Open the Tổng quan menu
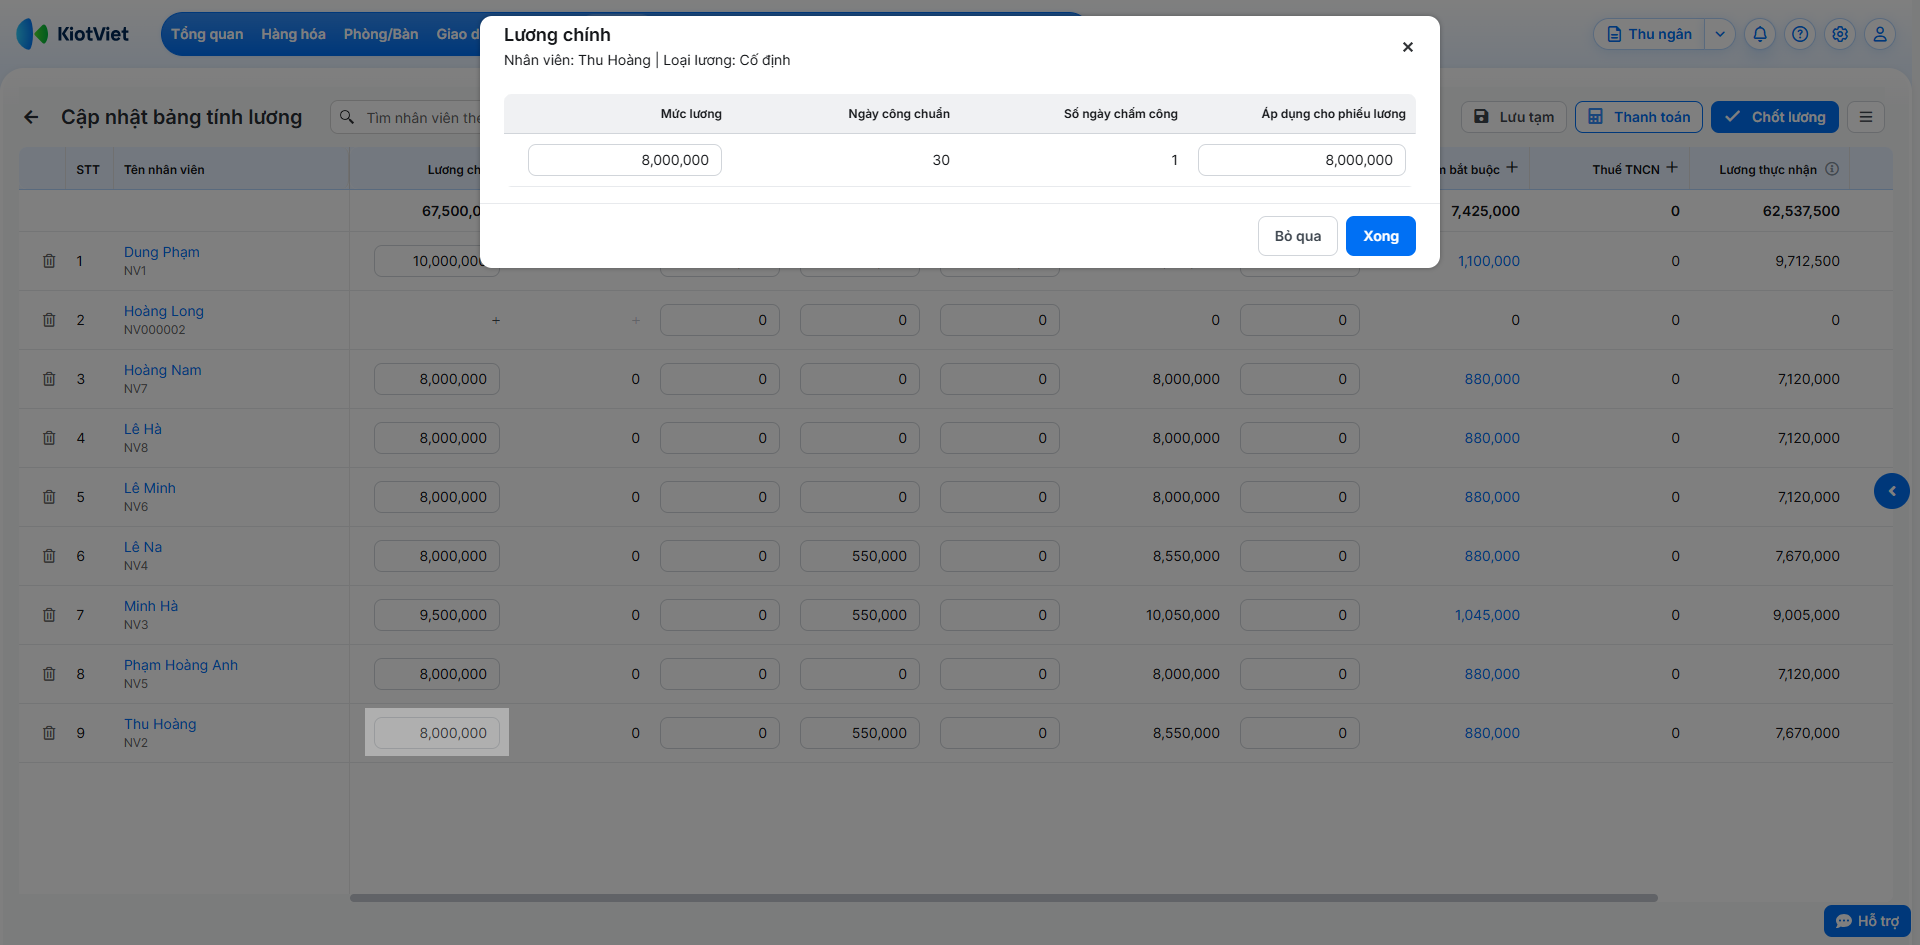This screenshot has height=945, width=1920. click(207, 34)
